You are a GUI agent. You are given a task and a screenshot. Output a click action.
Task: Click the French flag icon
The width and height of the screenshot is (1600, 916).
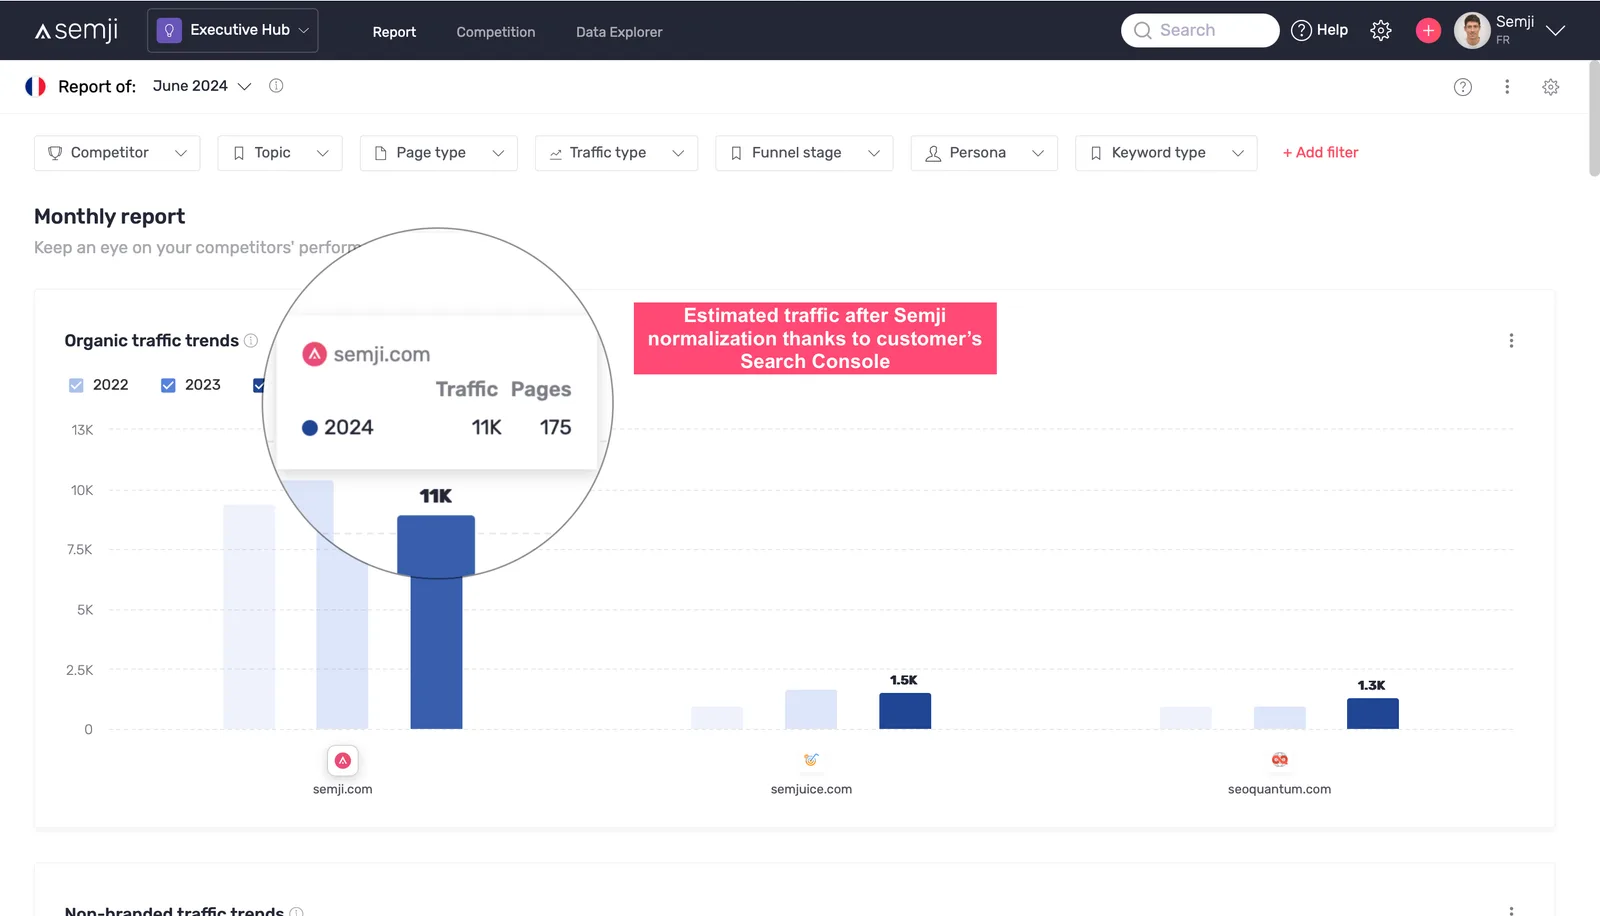[x=36, y=86]
